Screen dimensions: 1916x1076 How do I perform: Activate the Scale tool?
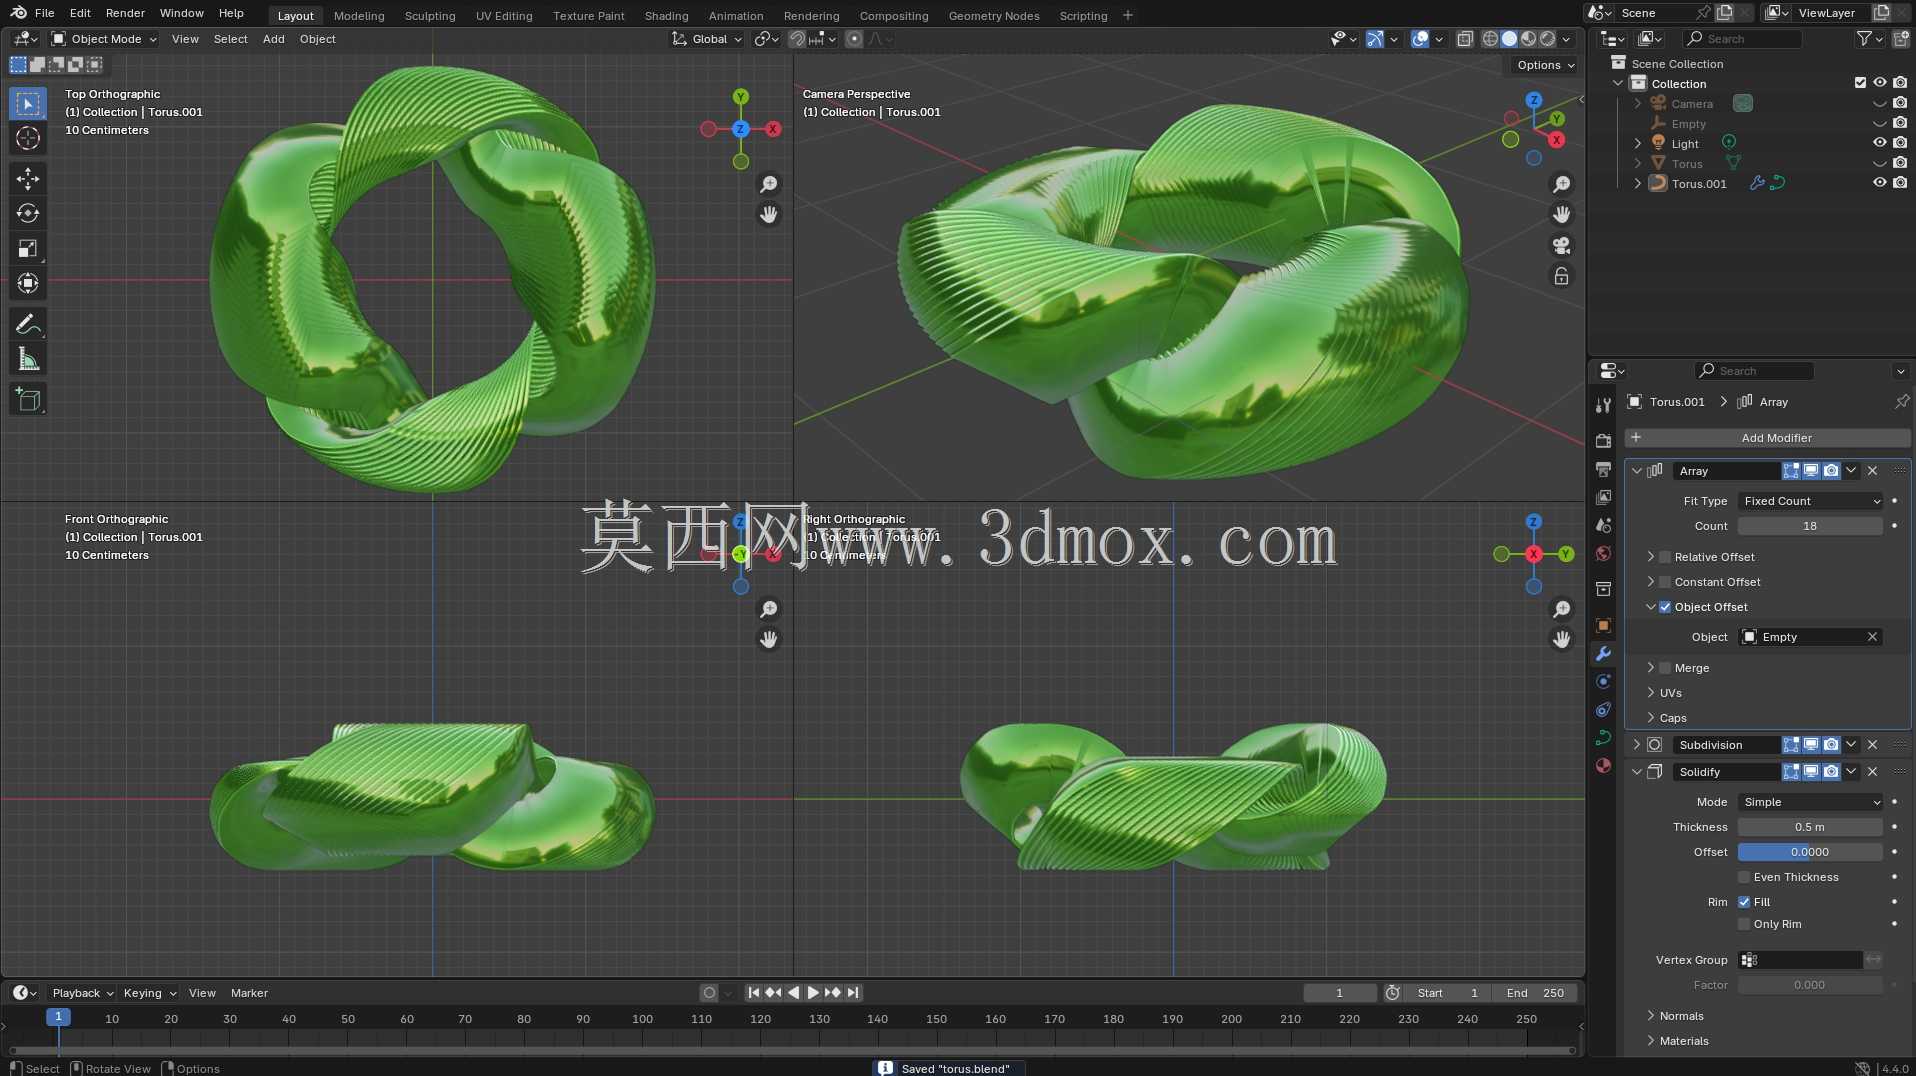pos(28,248)
